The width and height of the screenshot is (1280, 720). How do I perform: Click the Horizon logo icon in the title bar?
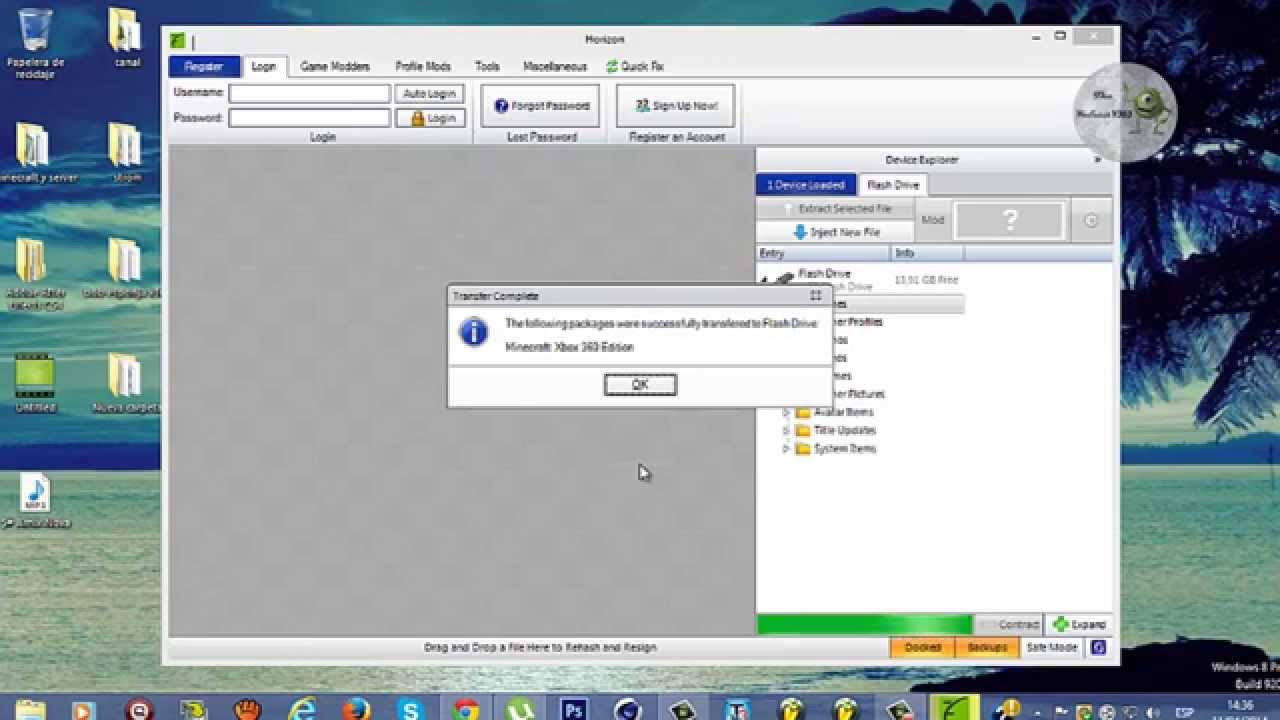pos(178,41)
